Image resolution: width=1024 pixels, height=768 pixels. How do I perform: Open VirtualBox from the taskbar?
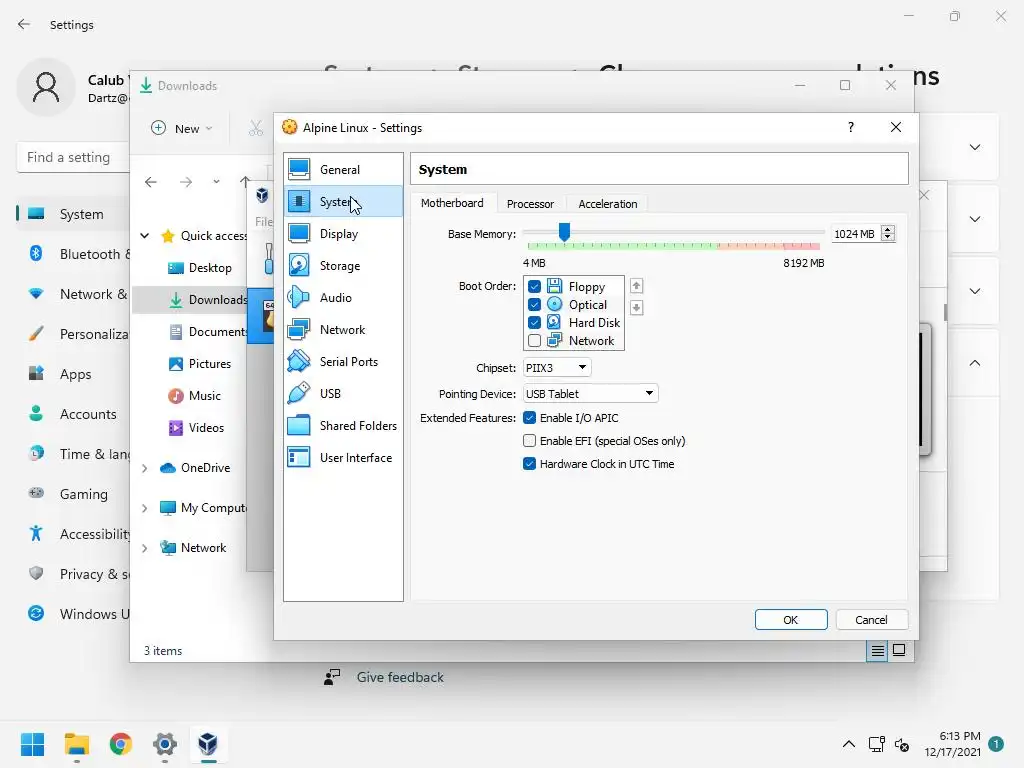tap(208, 743)
